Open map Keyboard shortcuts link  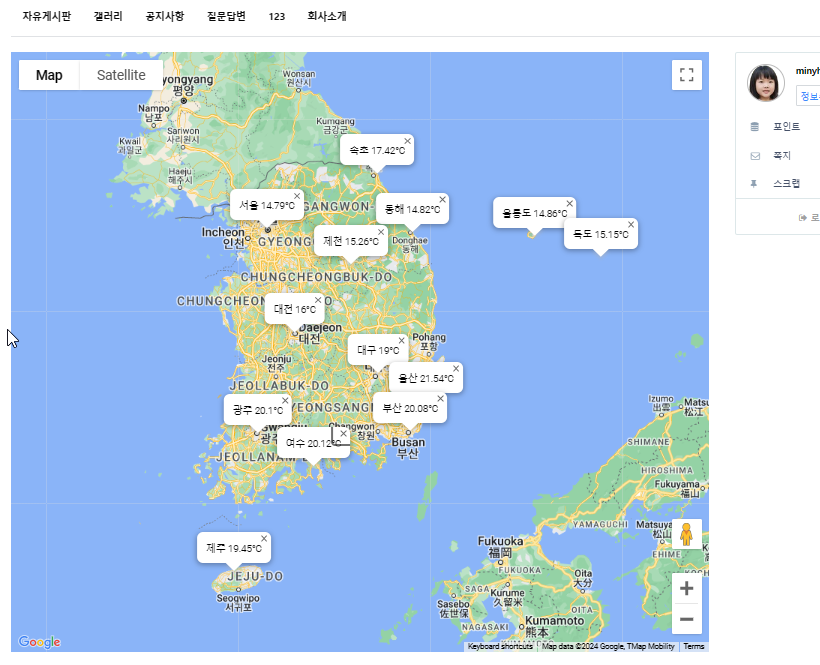500,647
